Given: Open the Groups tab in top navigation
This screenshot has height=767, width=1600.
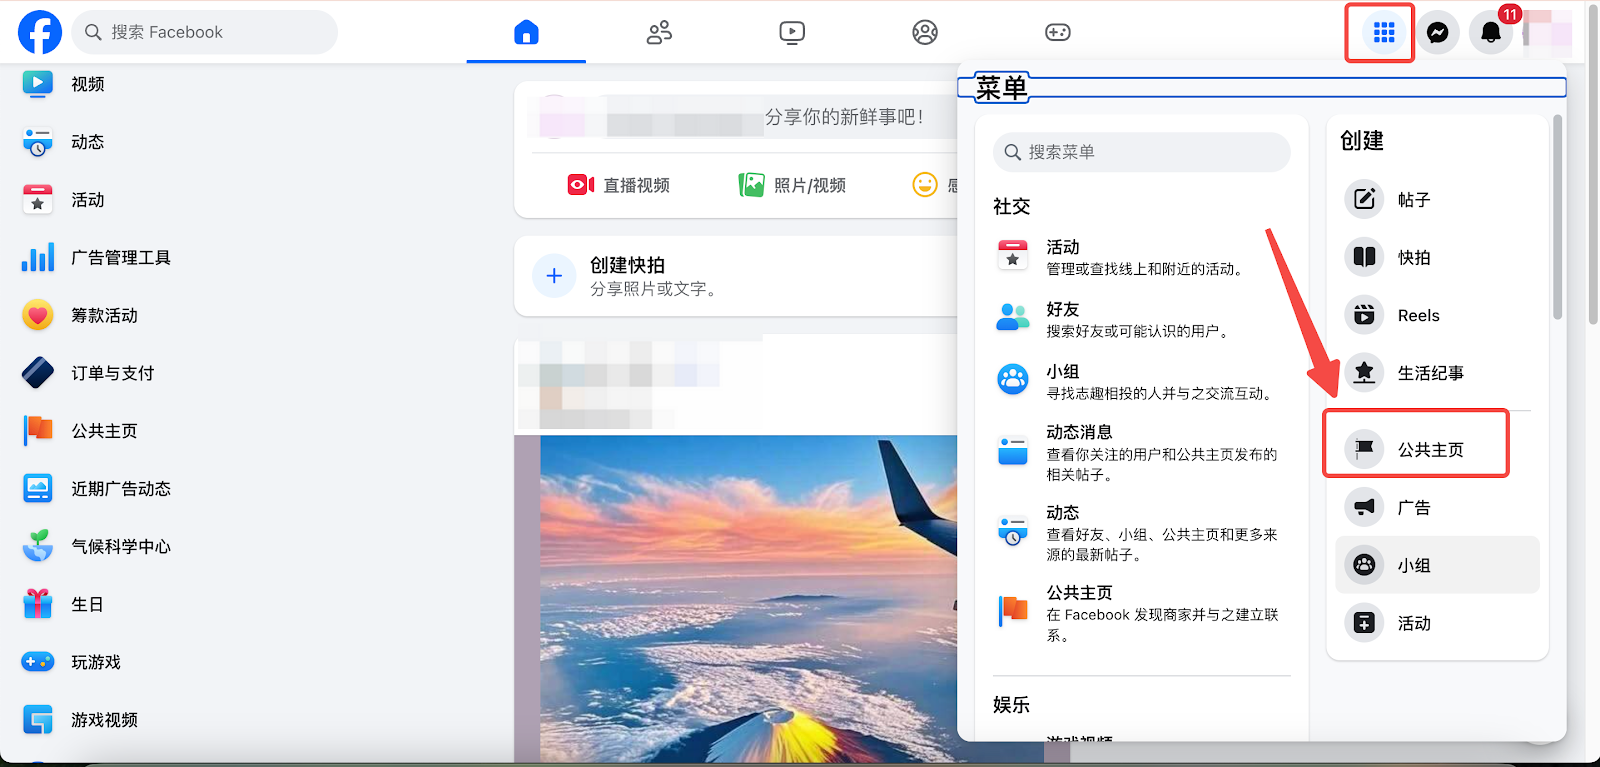Looking at the screenshot, I should pyautogui.click(x=925, y=32).
